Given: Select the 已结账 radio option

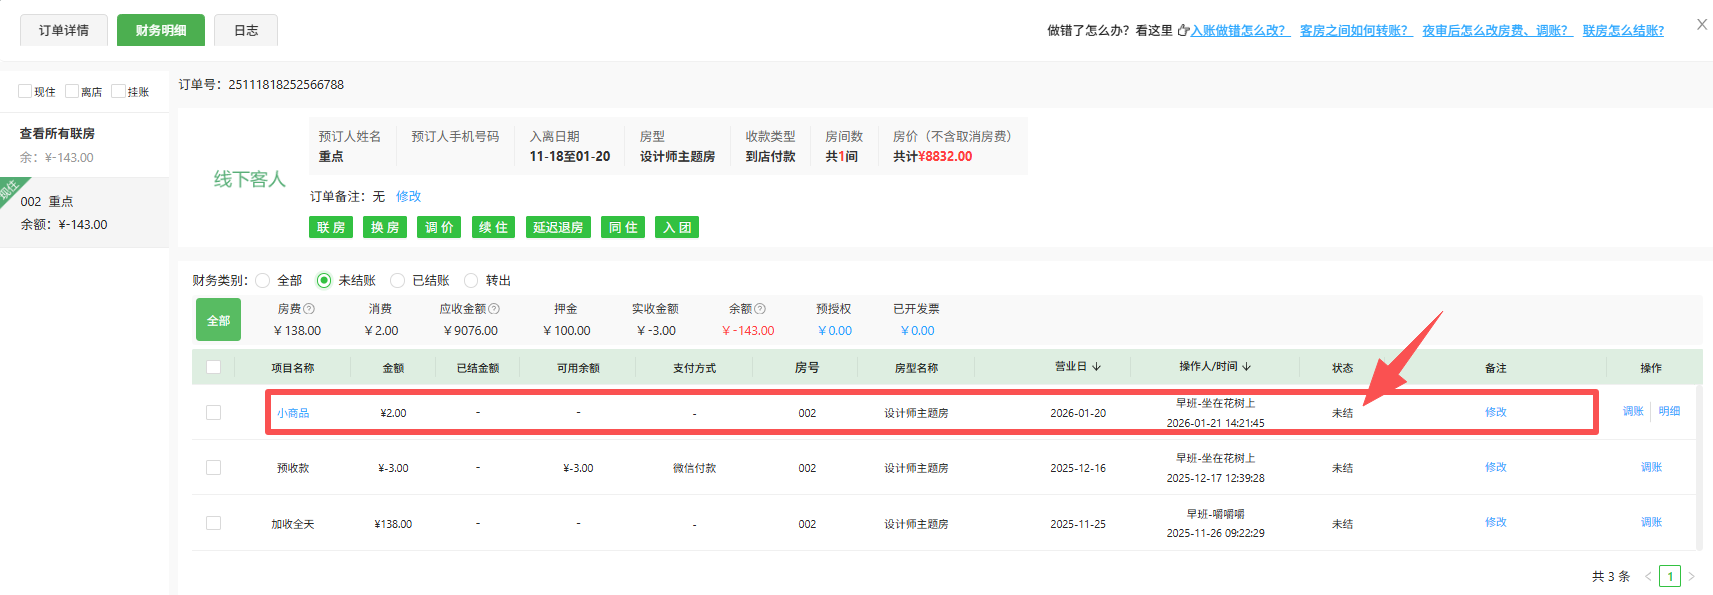Looking at the screenshot, I should [x=398, y=281].
